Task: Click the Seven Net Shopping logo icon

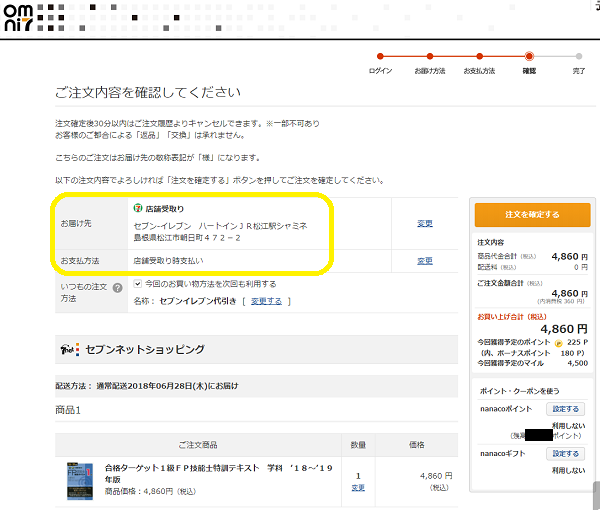Action: (x=70, y=349)
